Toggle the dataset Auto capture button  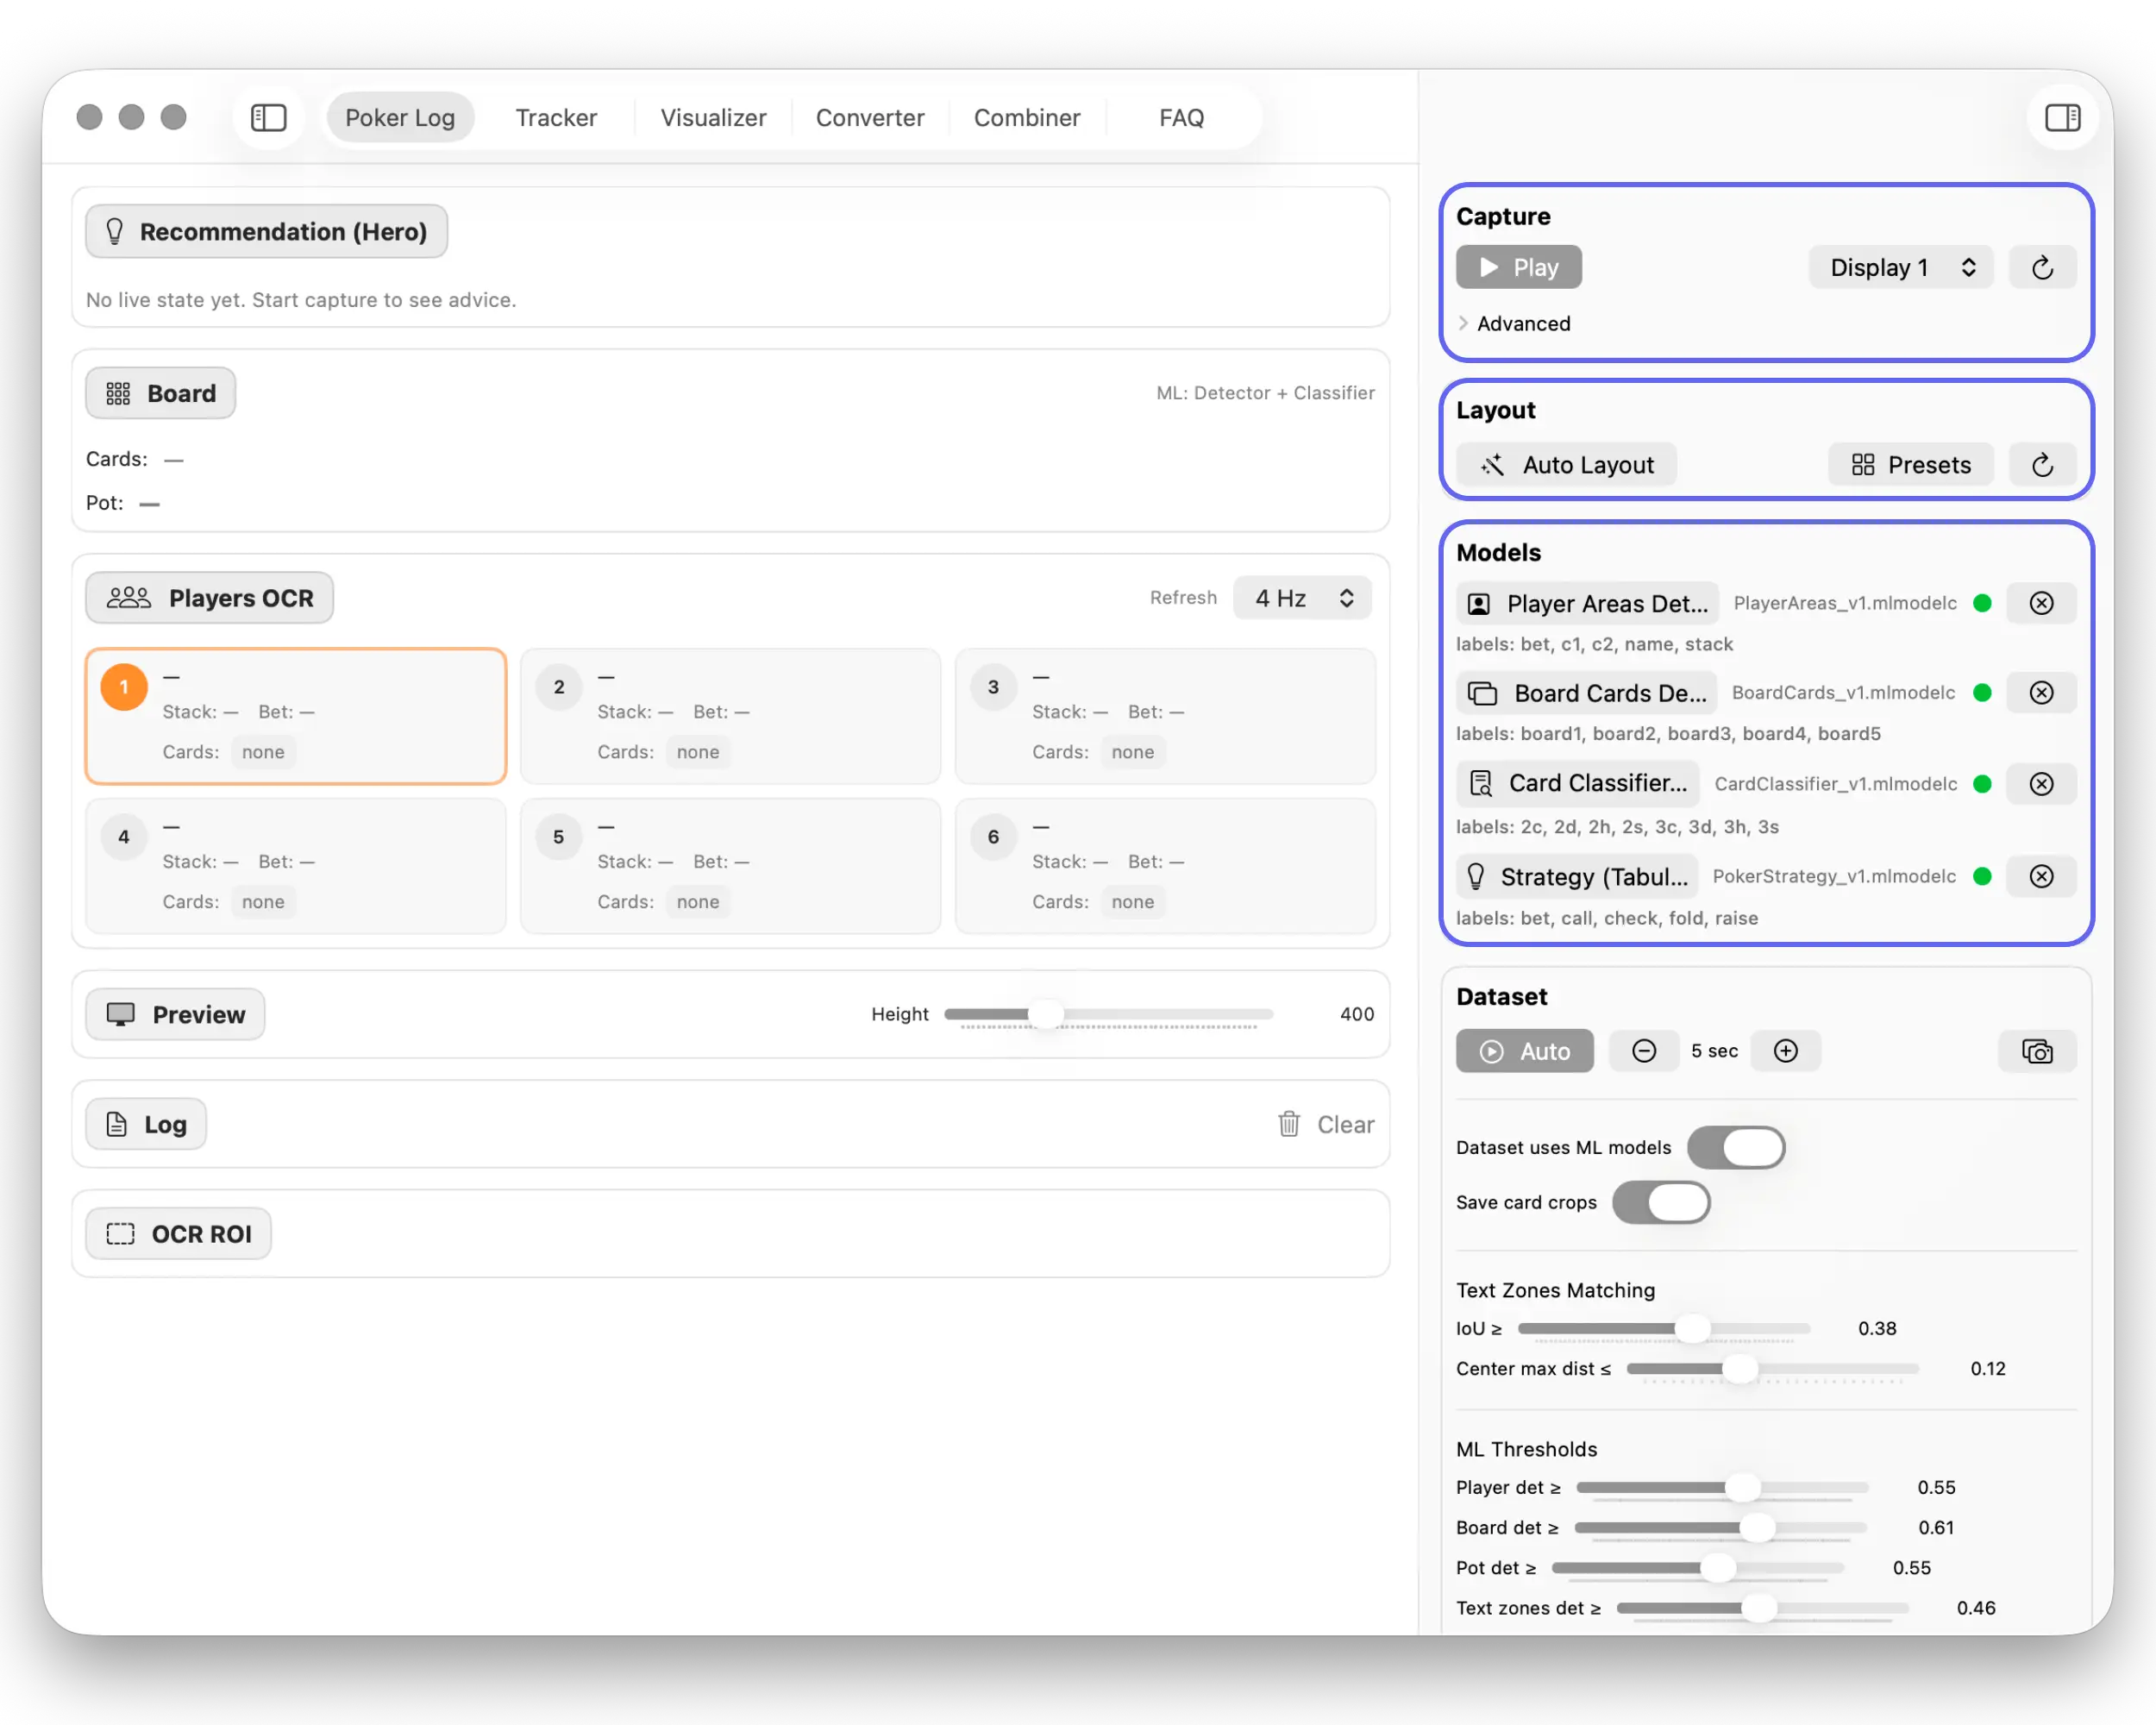click(1524, 1051)
